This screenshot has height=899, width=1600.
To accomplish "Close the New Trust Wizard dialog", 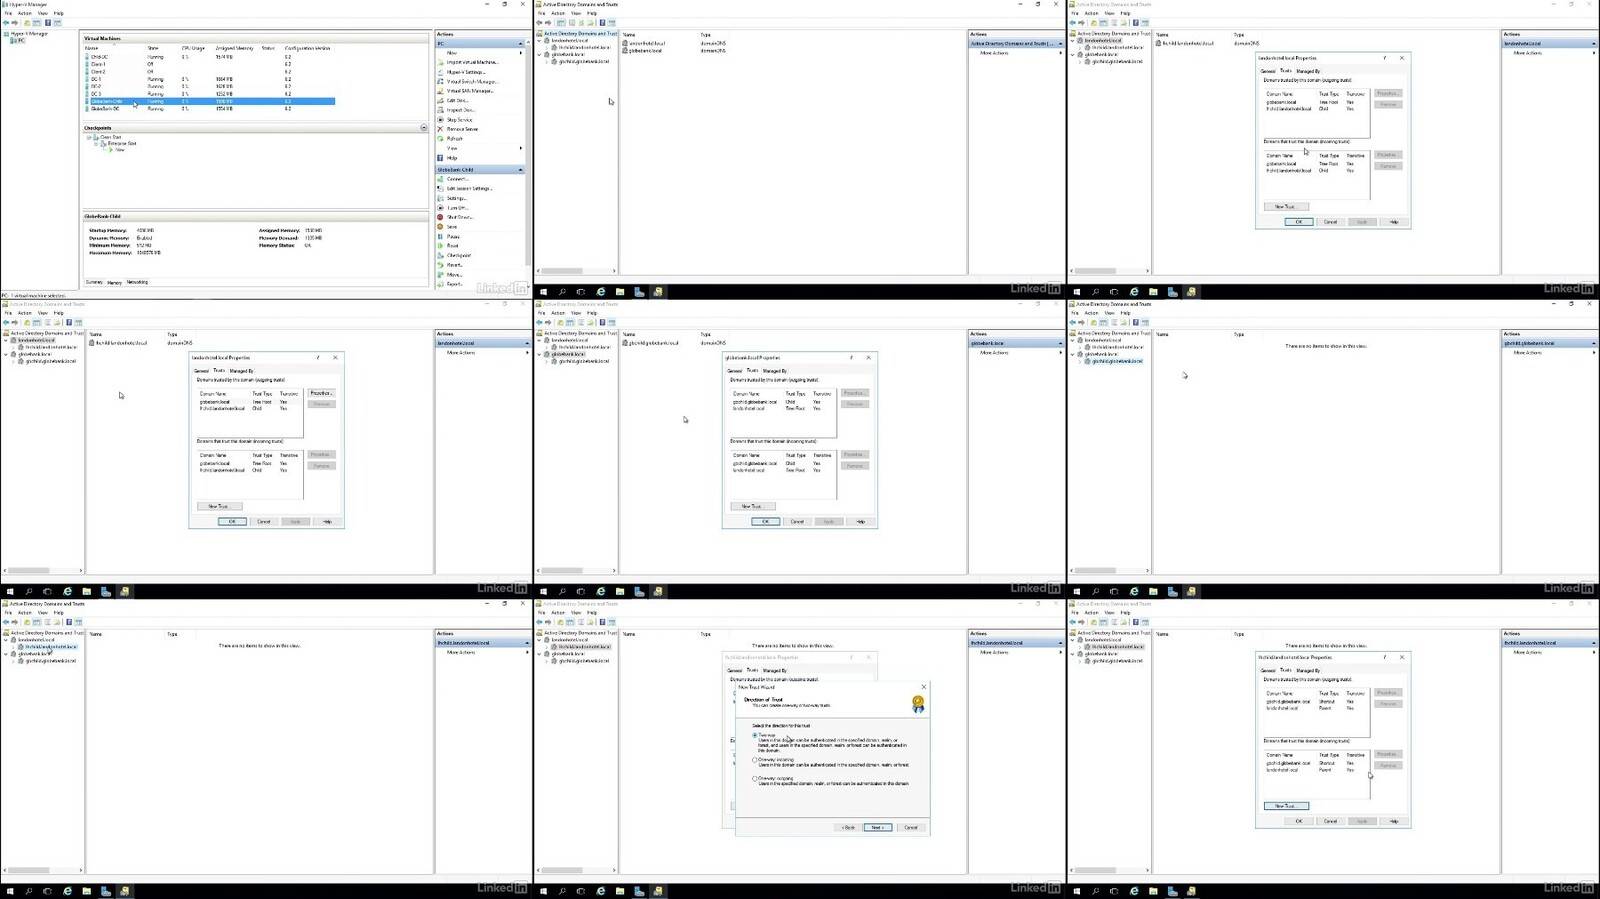I will tap(923, 687).
